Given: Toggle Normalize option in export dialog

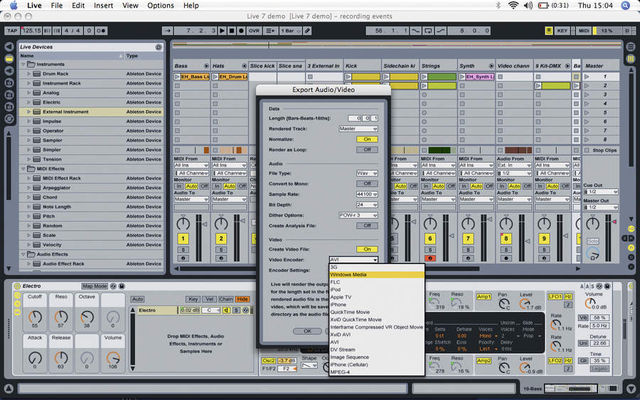Looking at the screenshot, I should [x=367, y=139].
